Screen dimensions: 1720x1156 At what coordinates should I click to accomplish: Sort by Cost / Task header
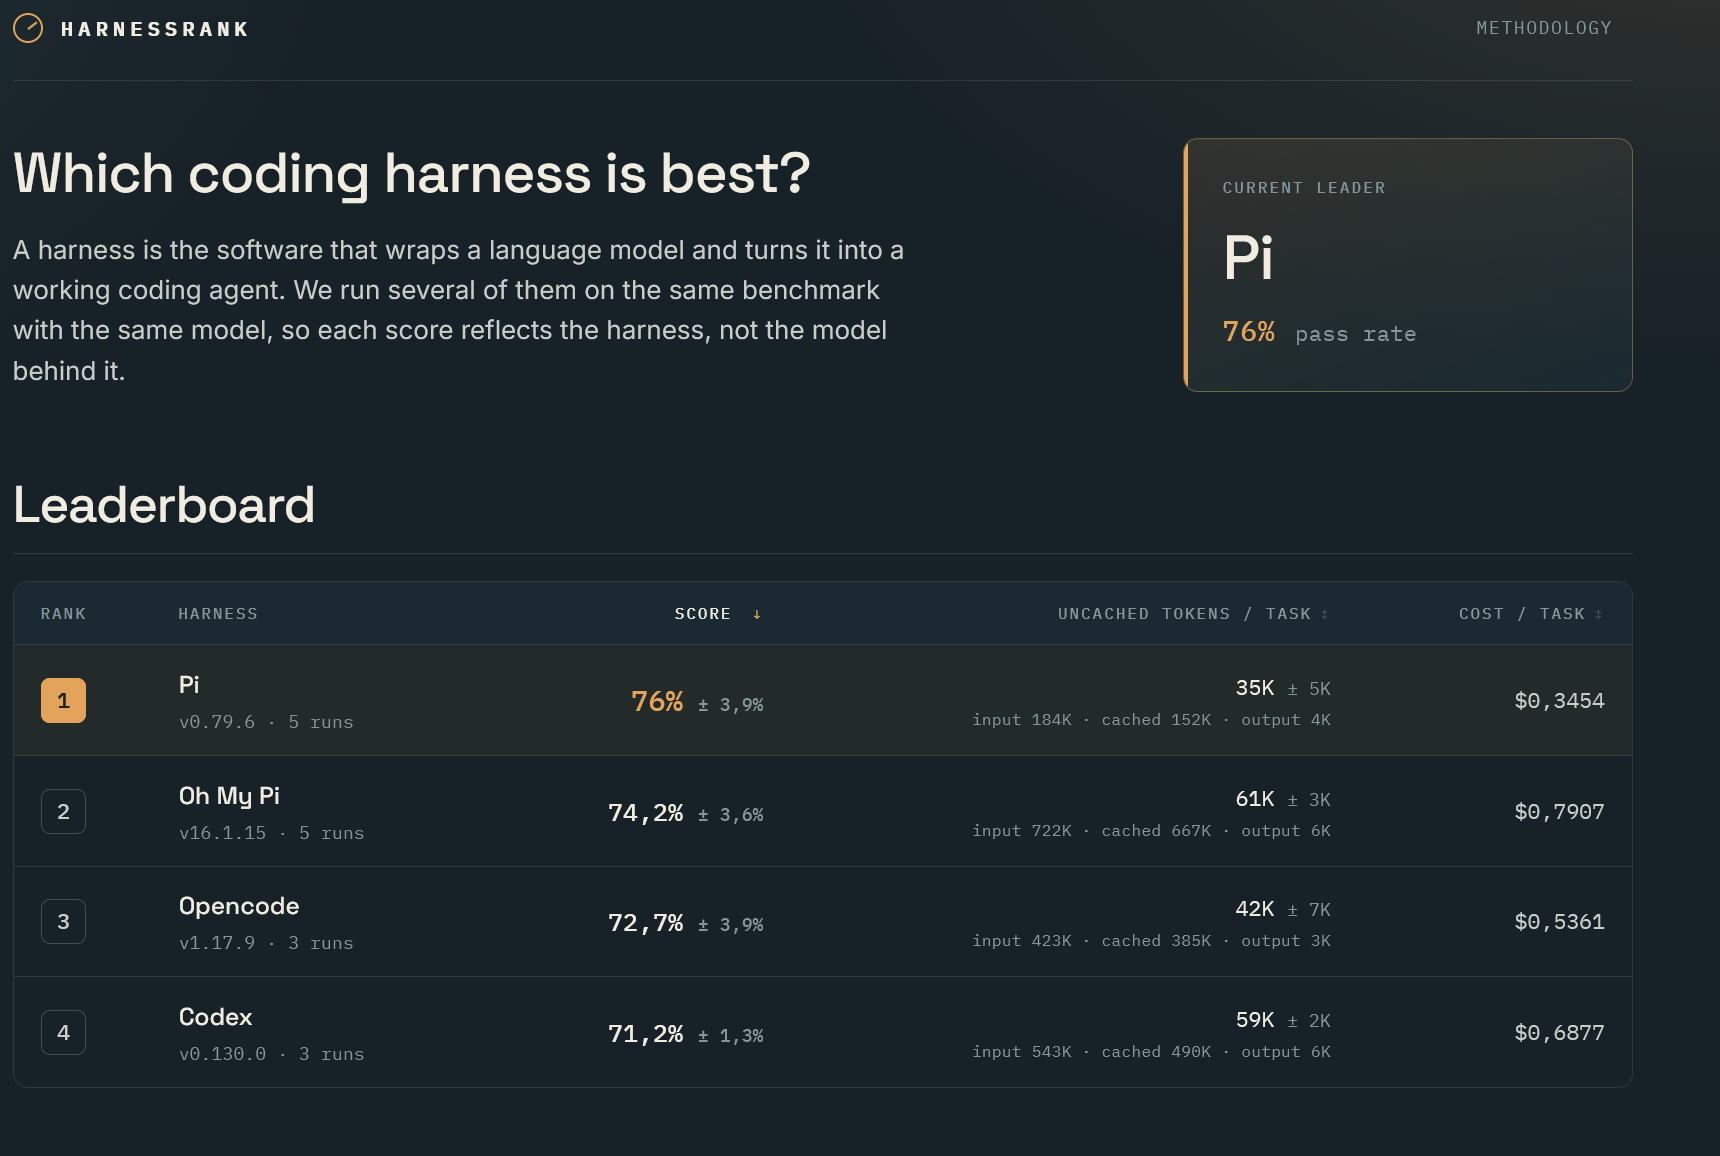[1531, 614]
